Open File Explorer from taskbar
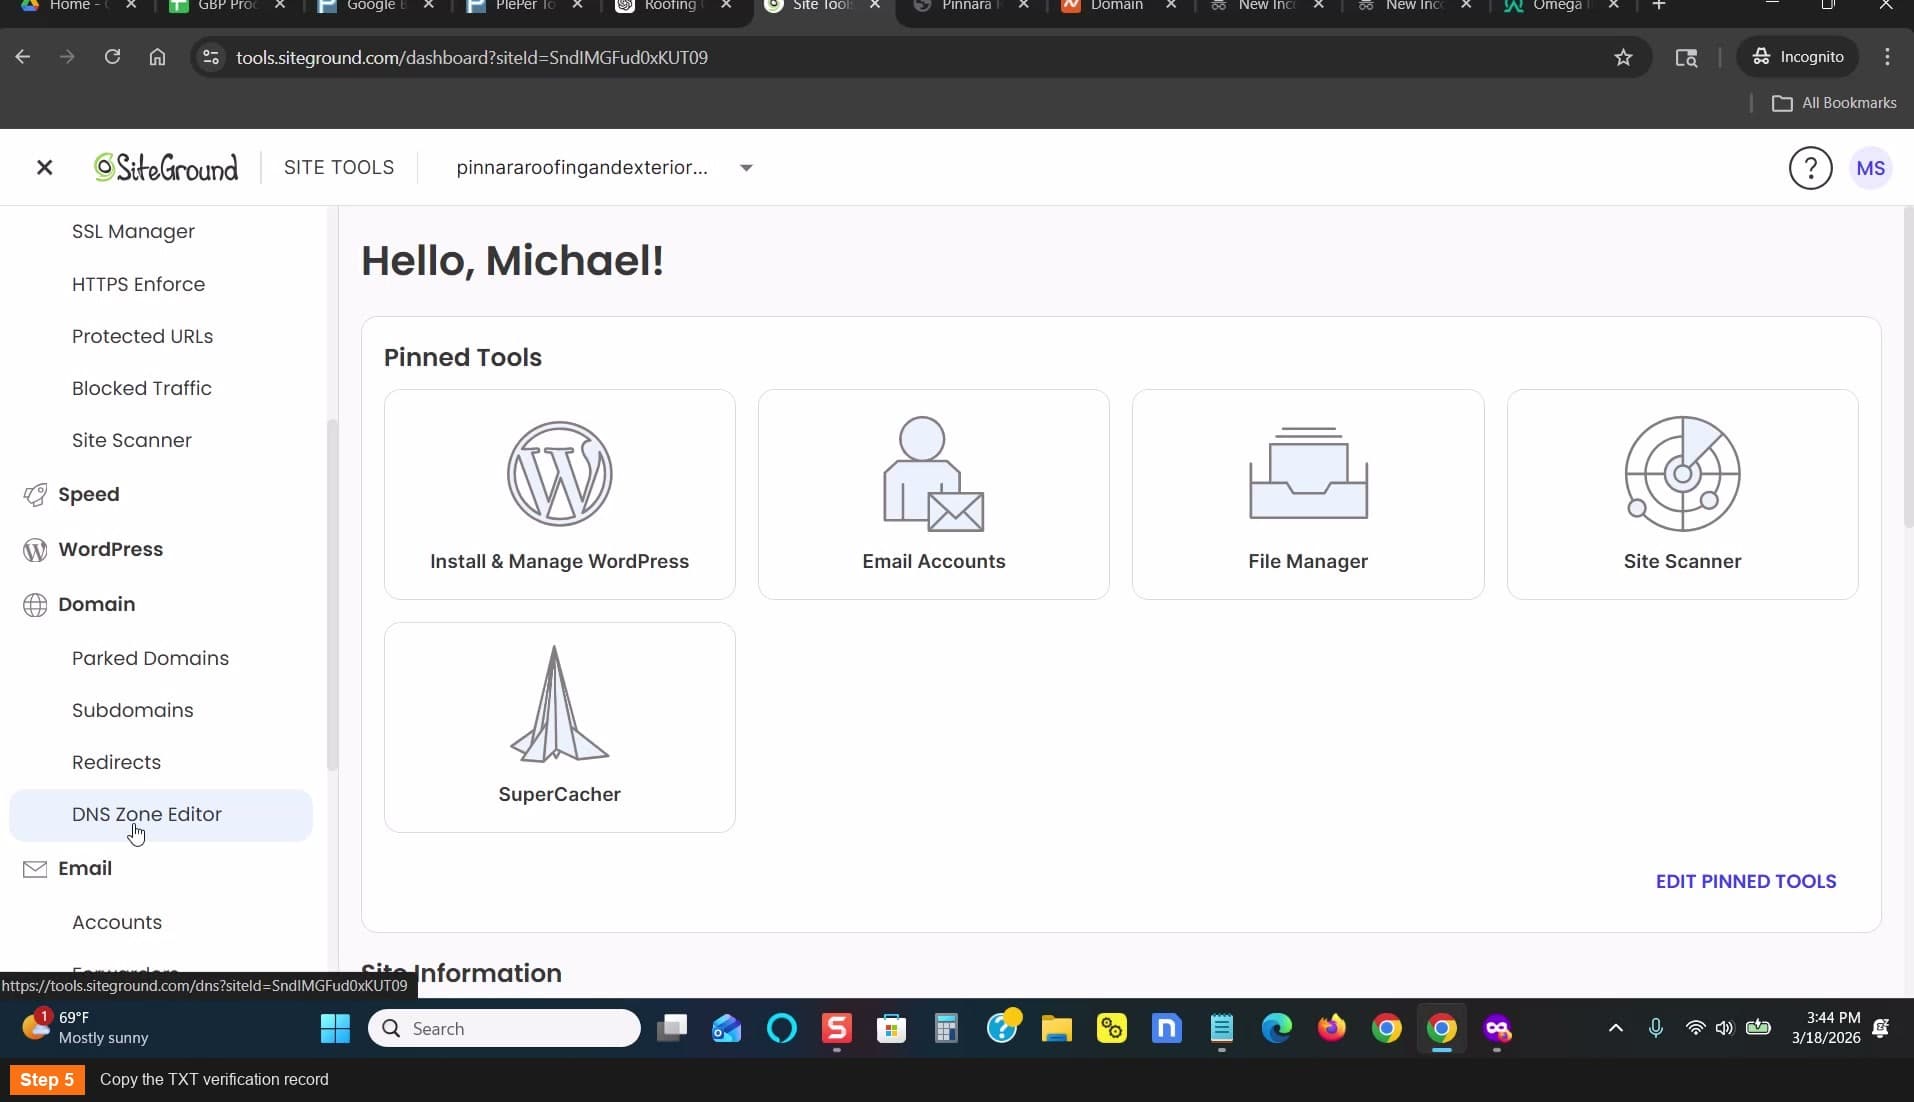The height and width of the screenshot is (1102, 1914). [1056, 1028]
